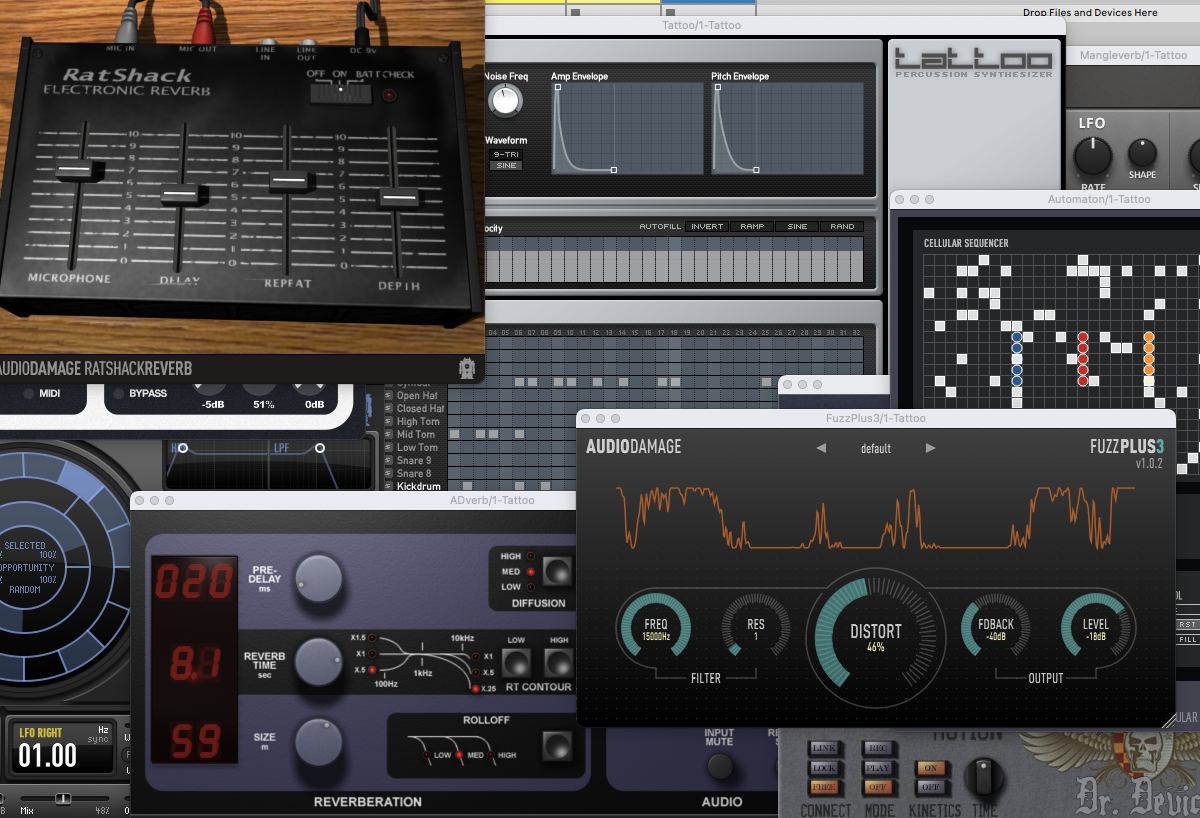Click the Audio Damage robot logo icon
Image resolution: width=1200 pixels, height=818 pixels.
click(x=466, y=369)
